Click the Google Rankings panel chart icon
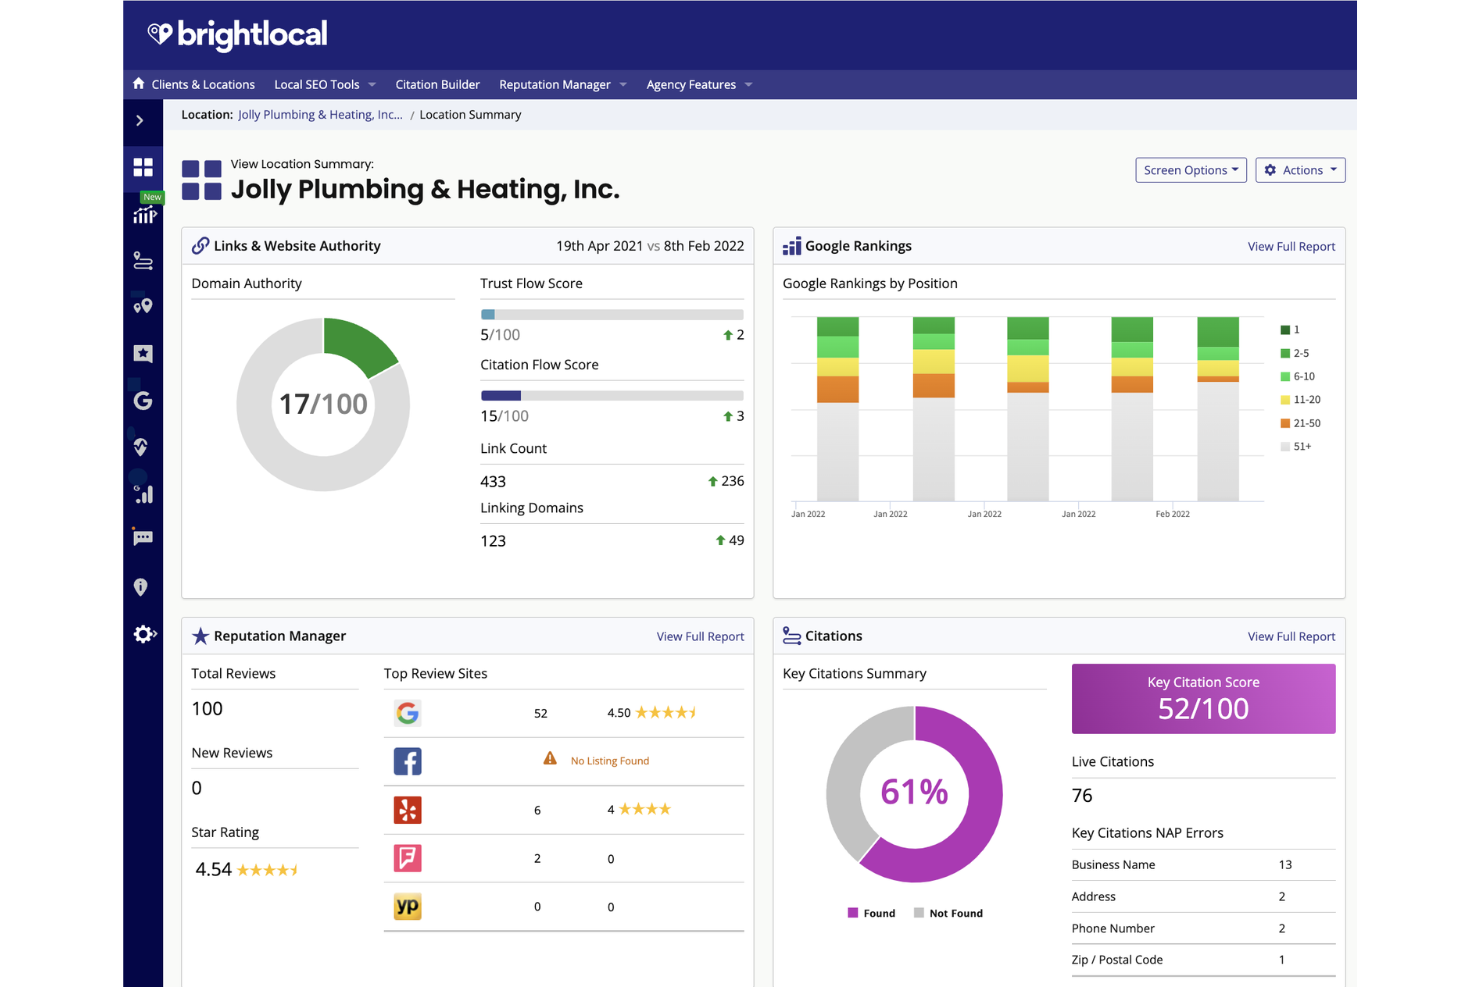This screenshot has height=987, width=1480. 792,246
